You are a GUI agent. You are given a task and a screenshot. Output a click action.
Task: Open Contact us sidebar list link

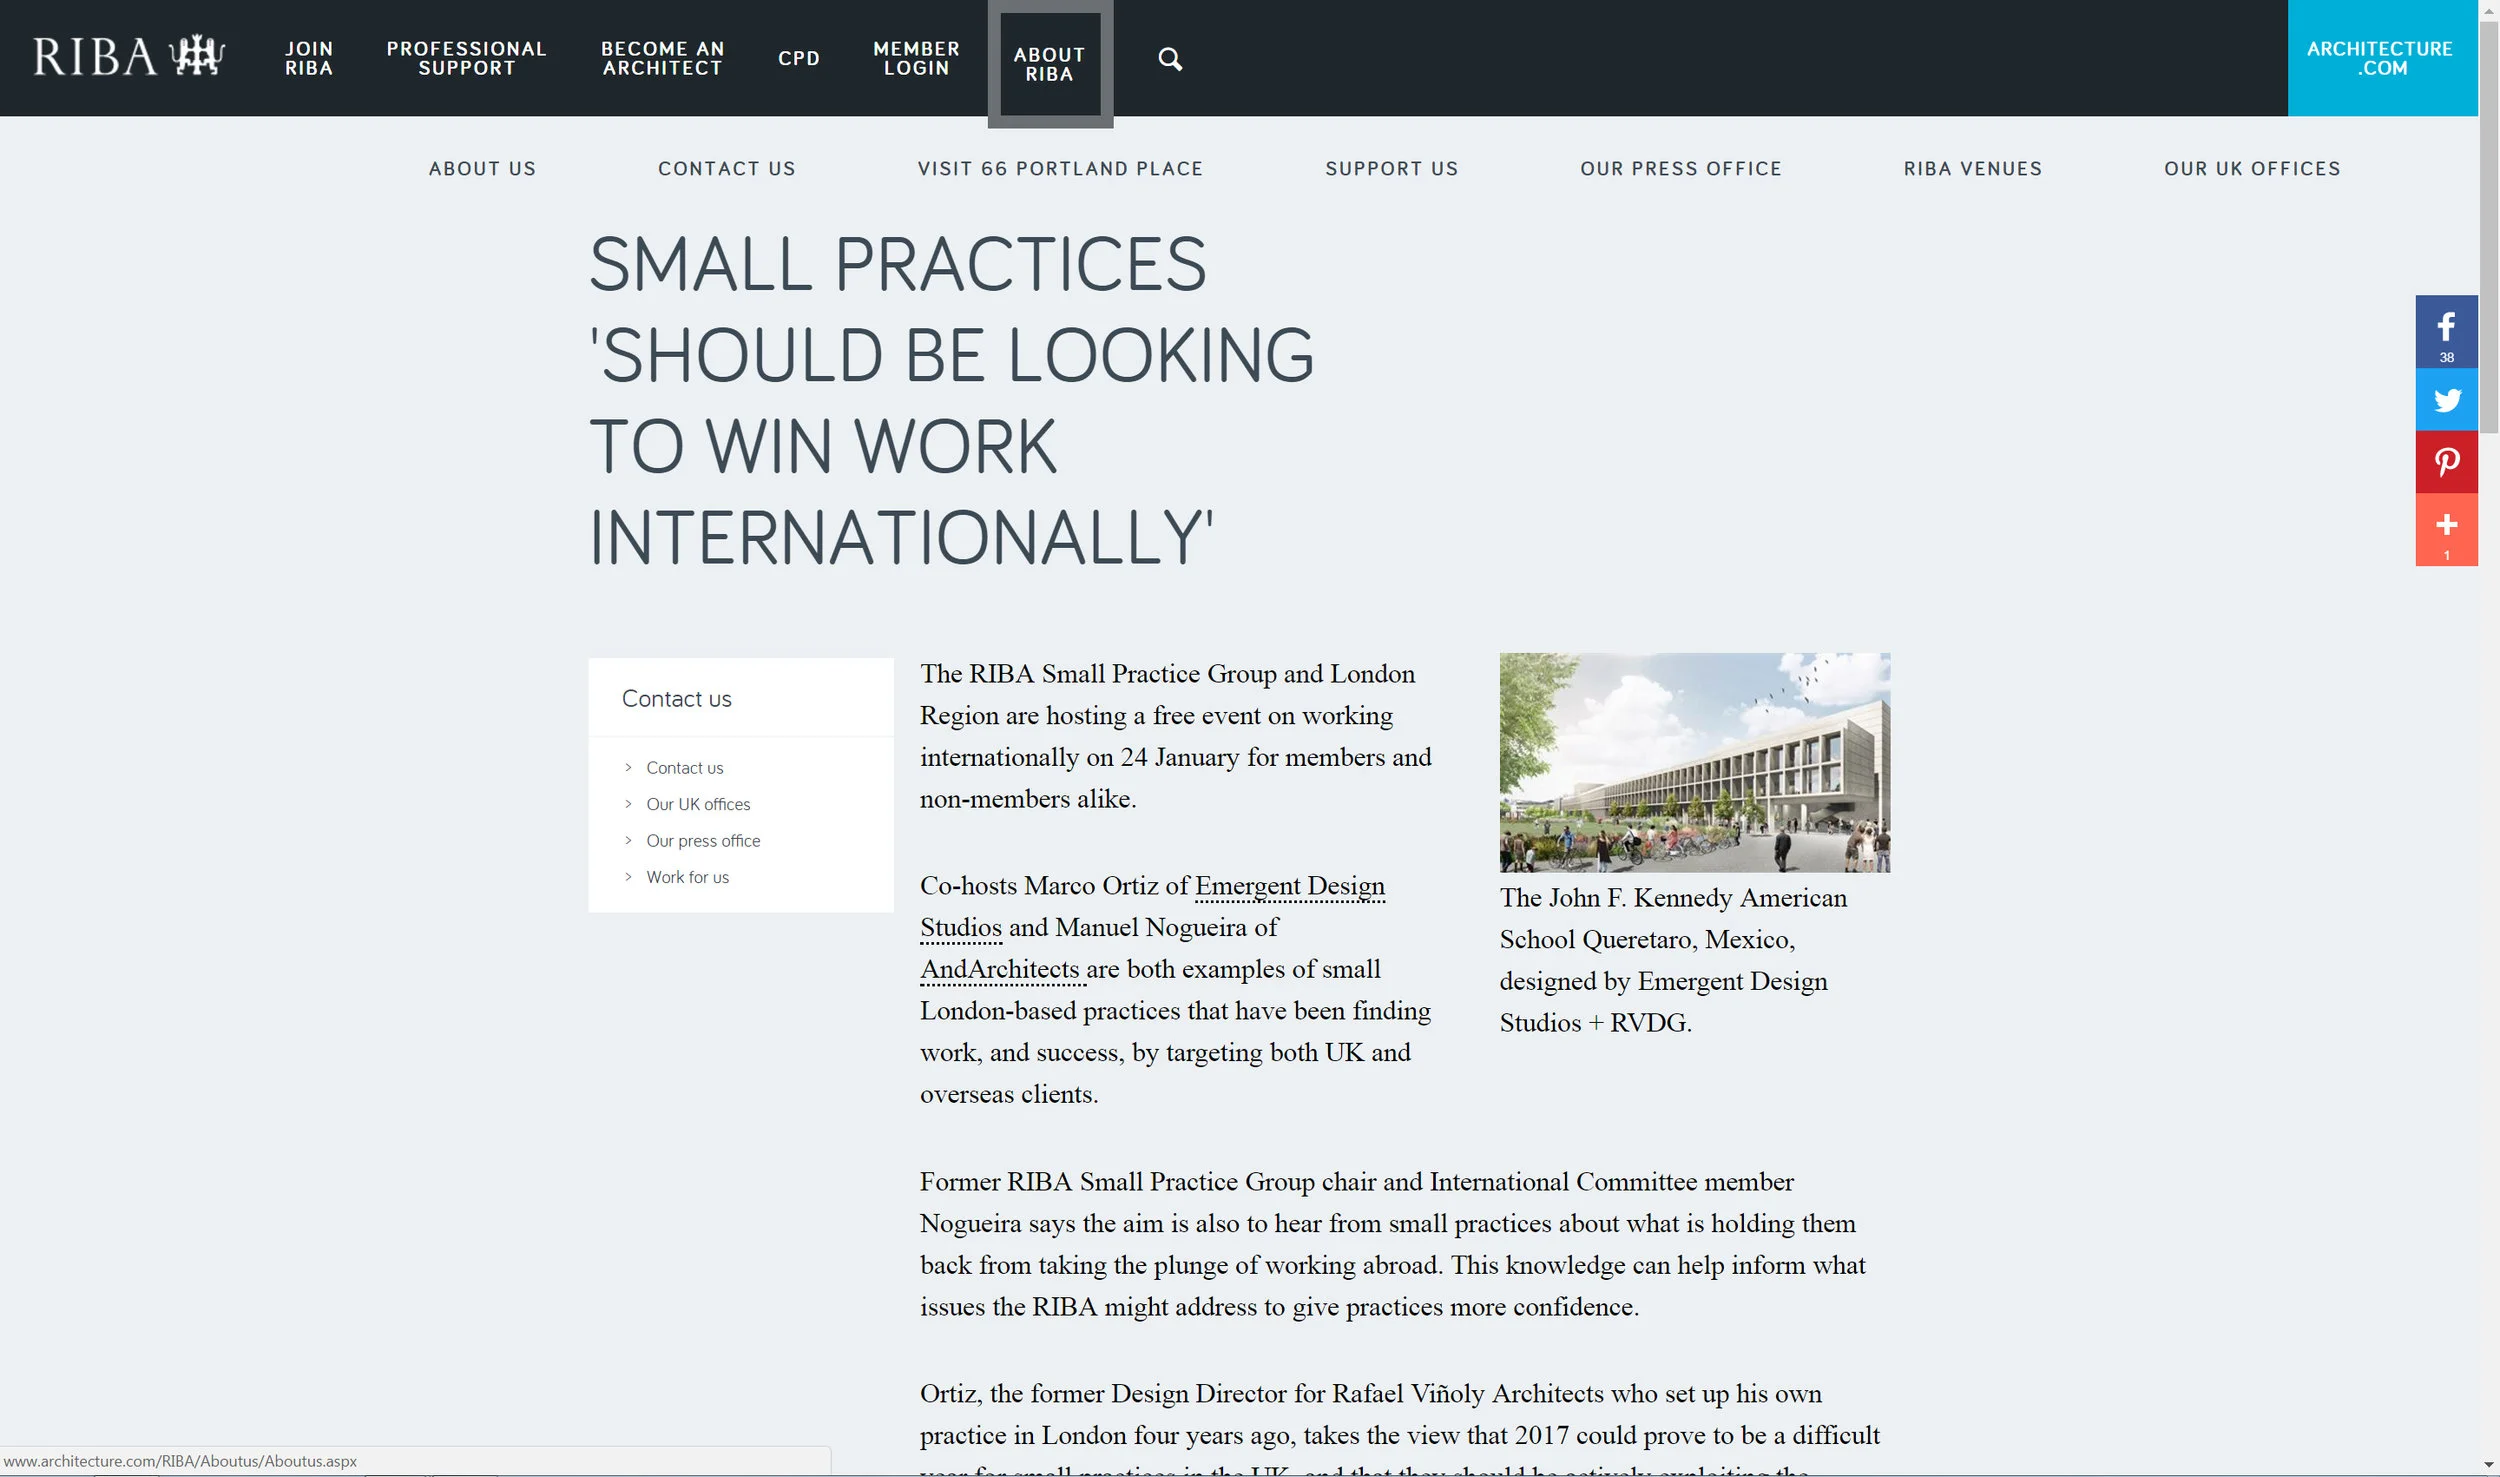pos(684,768)
